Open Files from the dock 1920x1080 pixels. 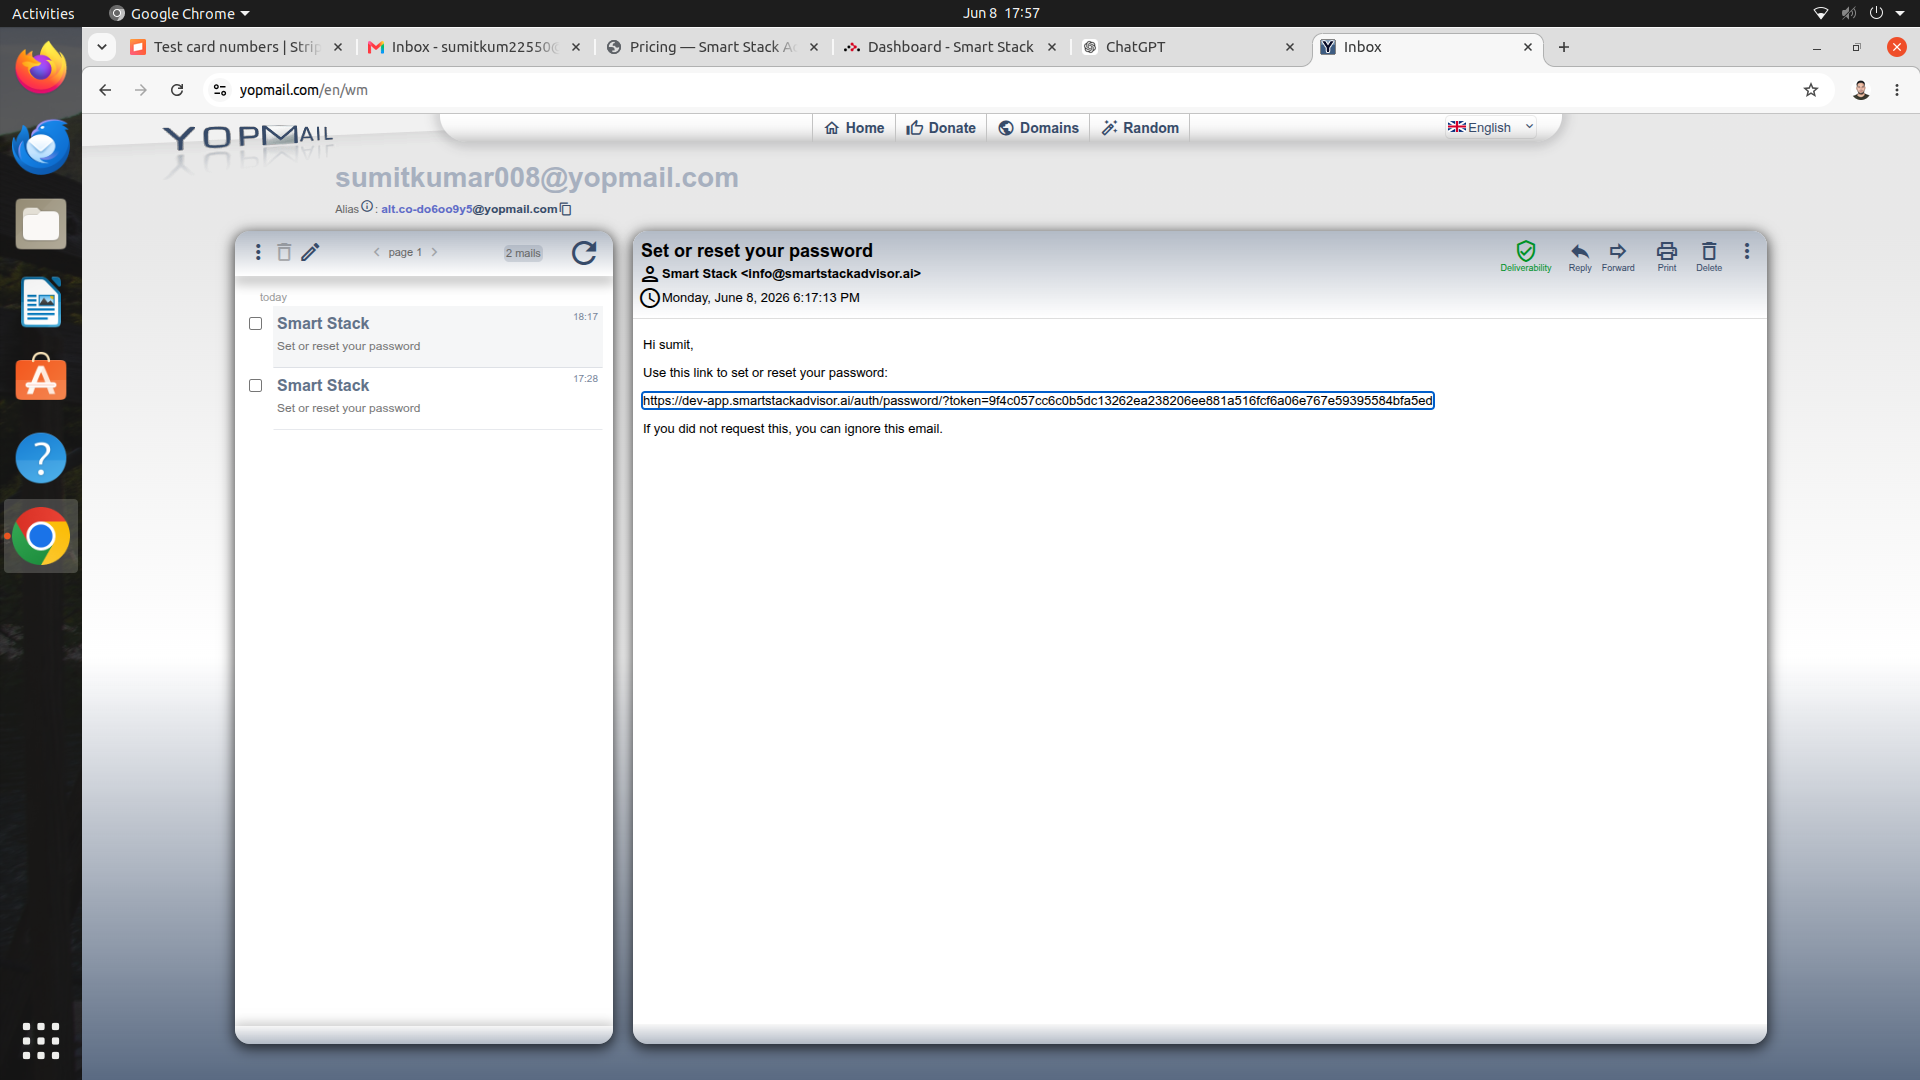point(41,224)
